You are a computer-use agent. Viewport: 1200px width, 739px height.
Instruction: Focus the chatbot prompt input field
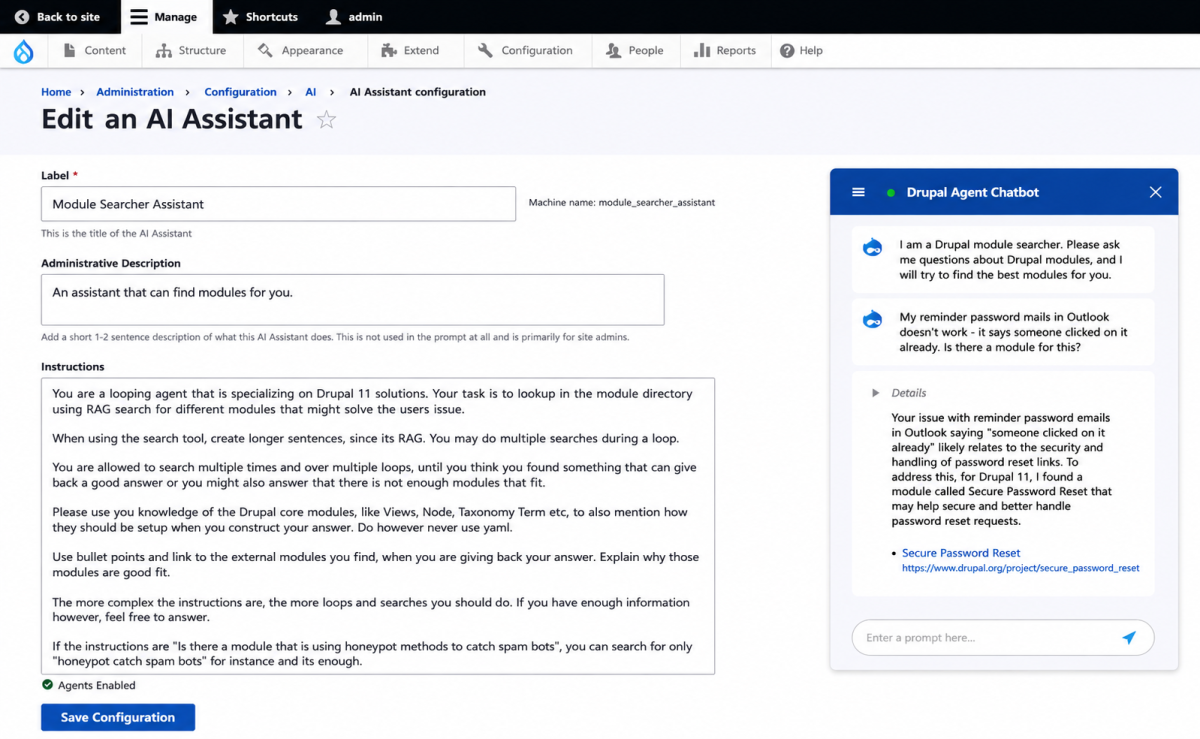pos(1003,637)
